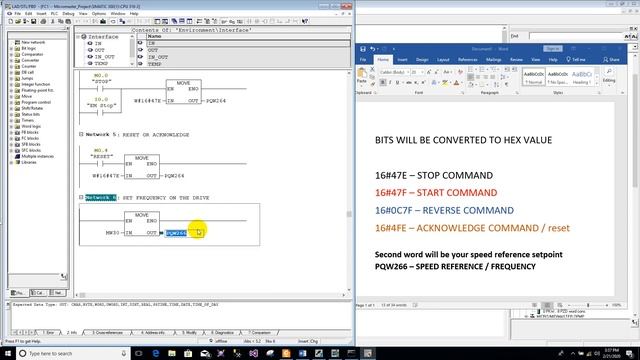Switch to the References tab in Word
Image resolution: width=640 pixels, height=360 pixels.
[x=467, y=60]
